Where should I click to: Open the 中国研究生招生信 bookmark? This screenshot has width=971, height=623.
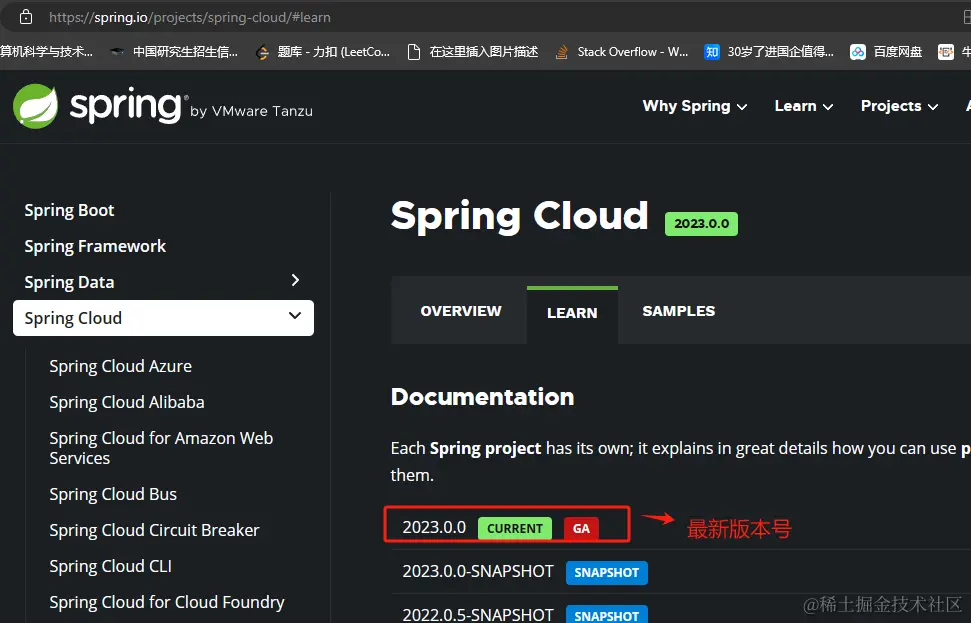point(174,52)
